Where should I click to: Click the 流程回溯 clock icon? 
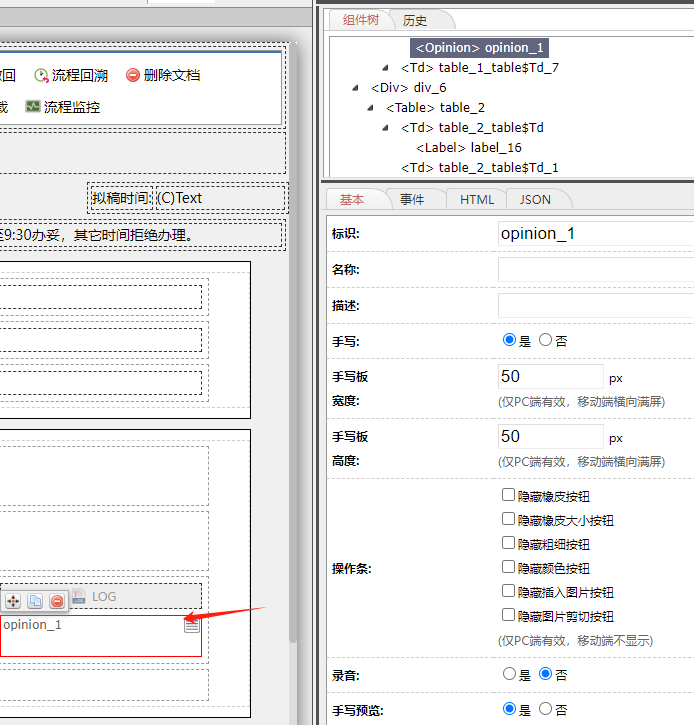tap(41, 75)
